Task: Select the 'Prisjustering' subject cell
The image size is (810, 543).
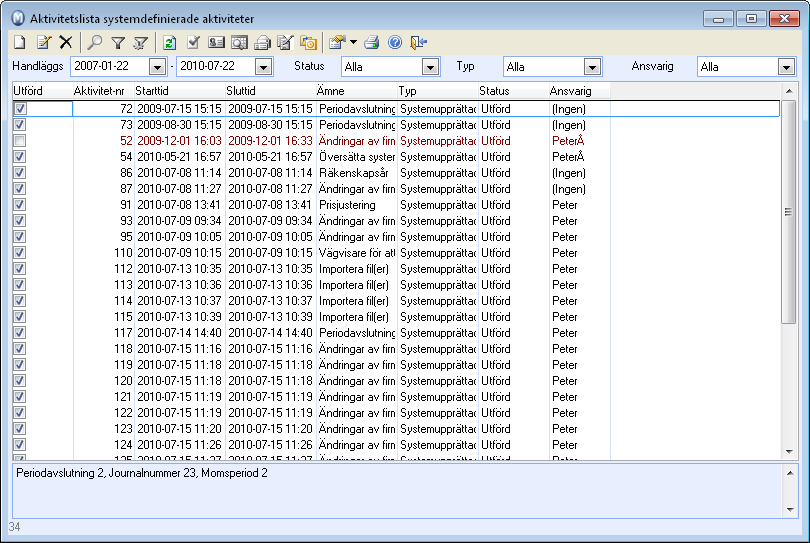Action: (x=356, y=205)
